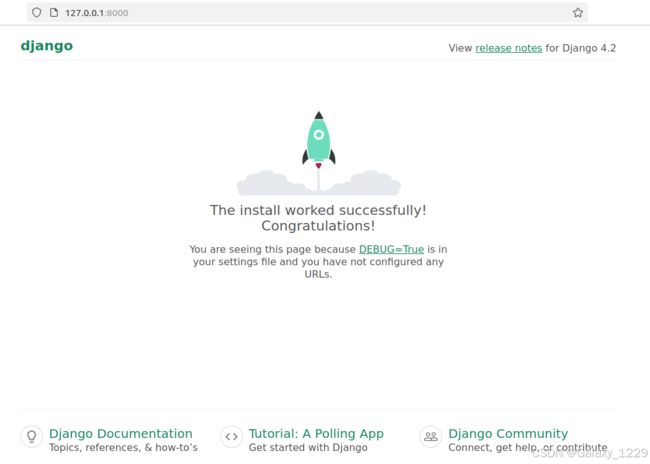
Task: Open Django Community link
Action: [508, 433]
